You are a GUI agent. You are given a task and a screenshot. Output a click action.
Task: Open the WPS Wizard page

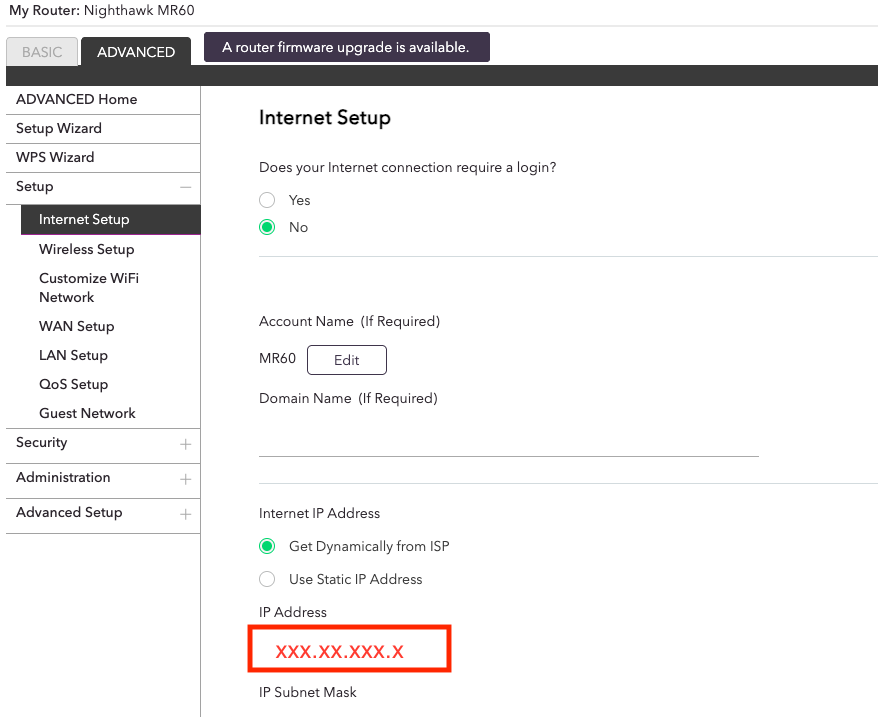click(x=55, y=158)
